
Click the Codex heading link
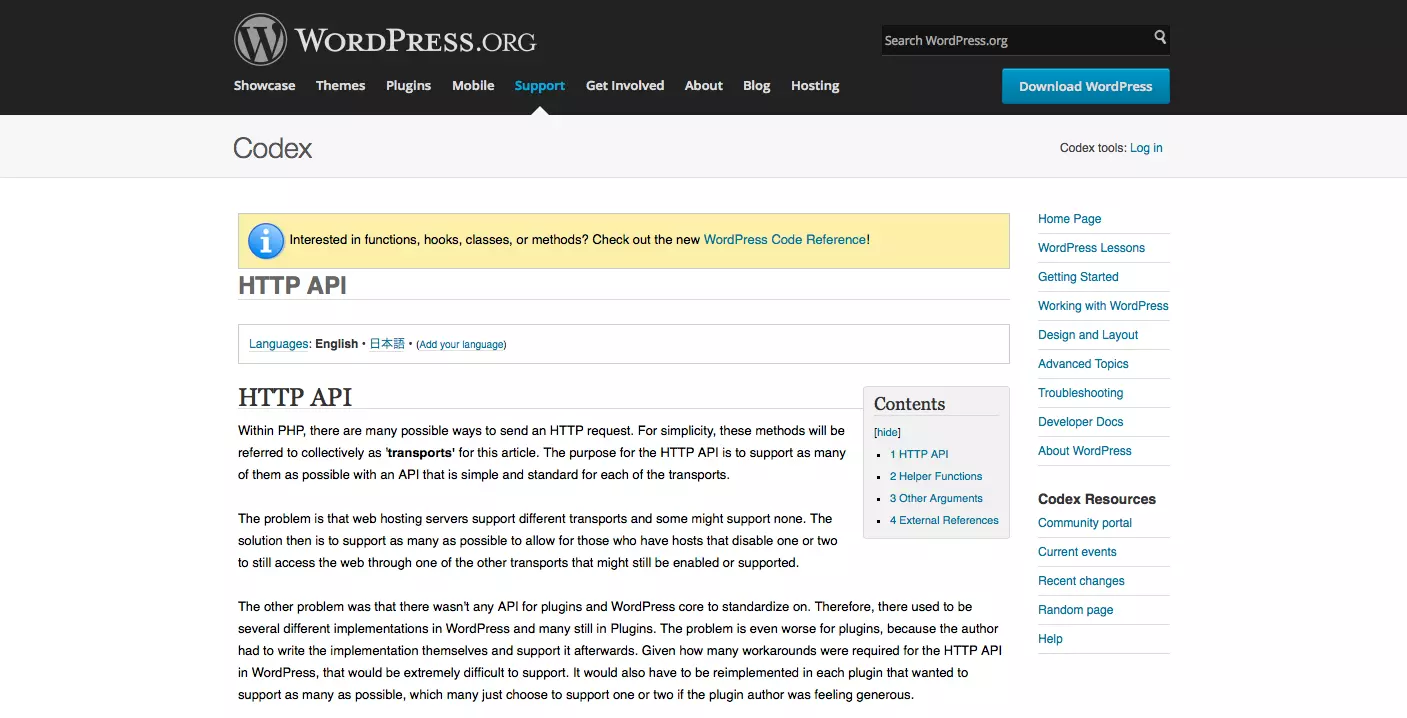coord(273,148)
